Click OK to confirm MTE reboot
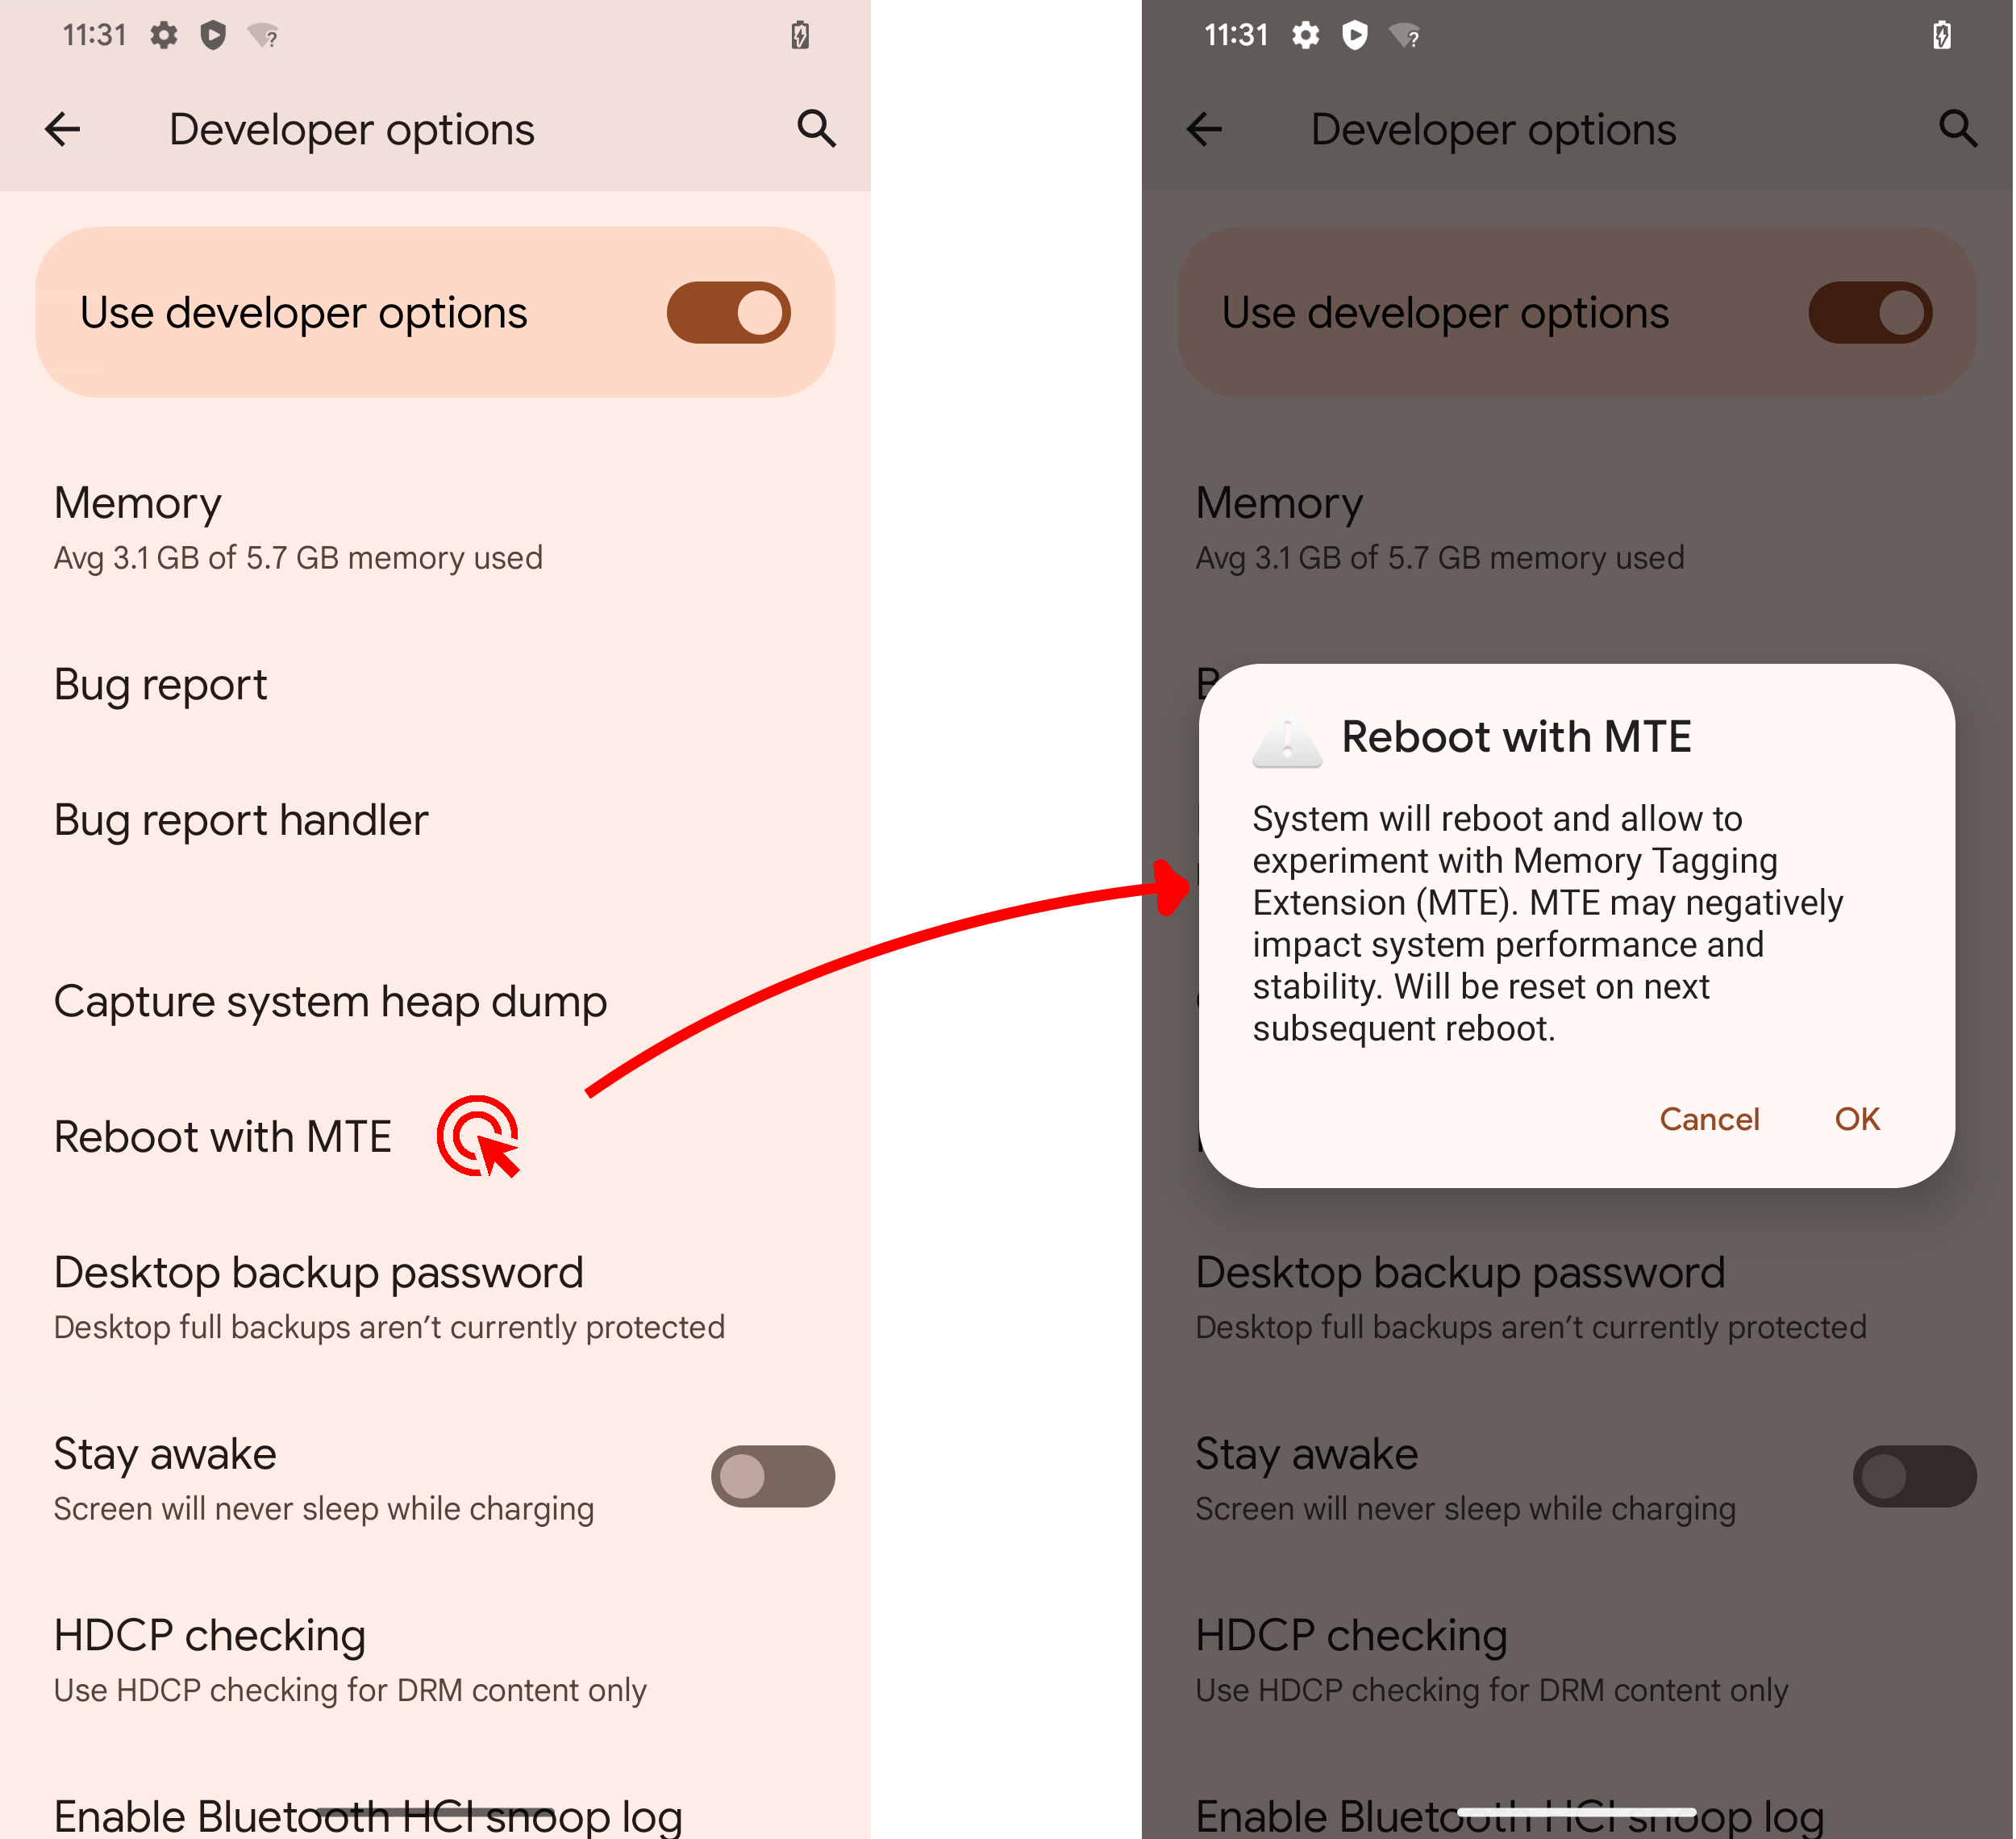The height and width of the screenshot is (1839, 2016). 1856,1119
